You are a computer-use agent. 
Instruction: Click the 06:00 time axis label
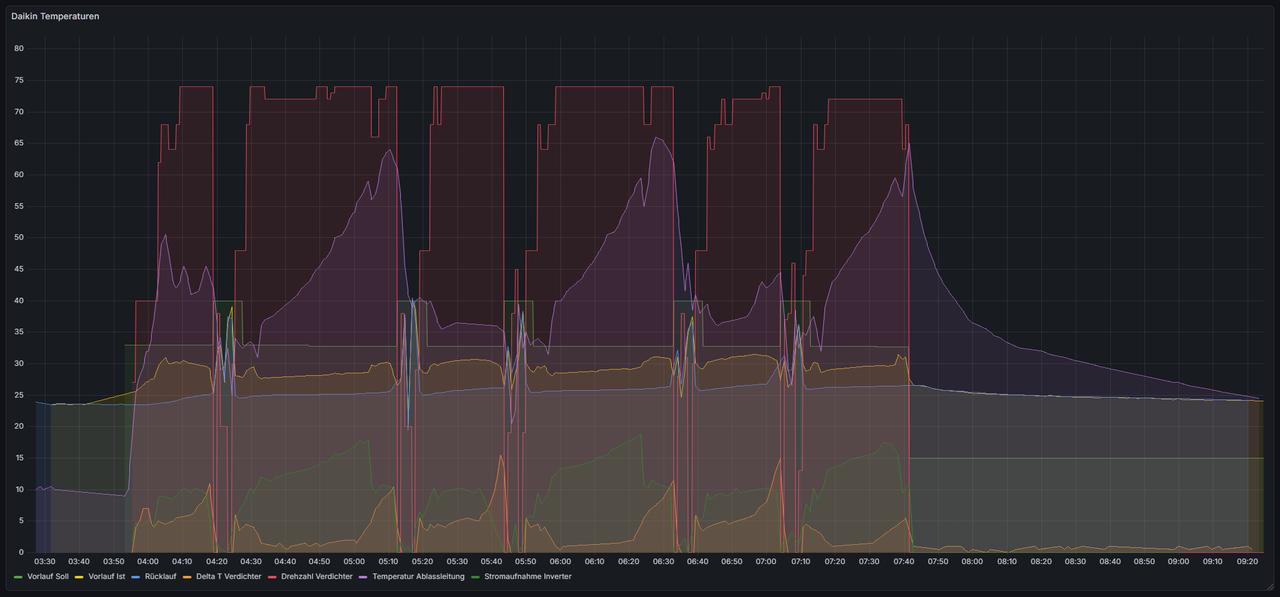[560, 561]
